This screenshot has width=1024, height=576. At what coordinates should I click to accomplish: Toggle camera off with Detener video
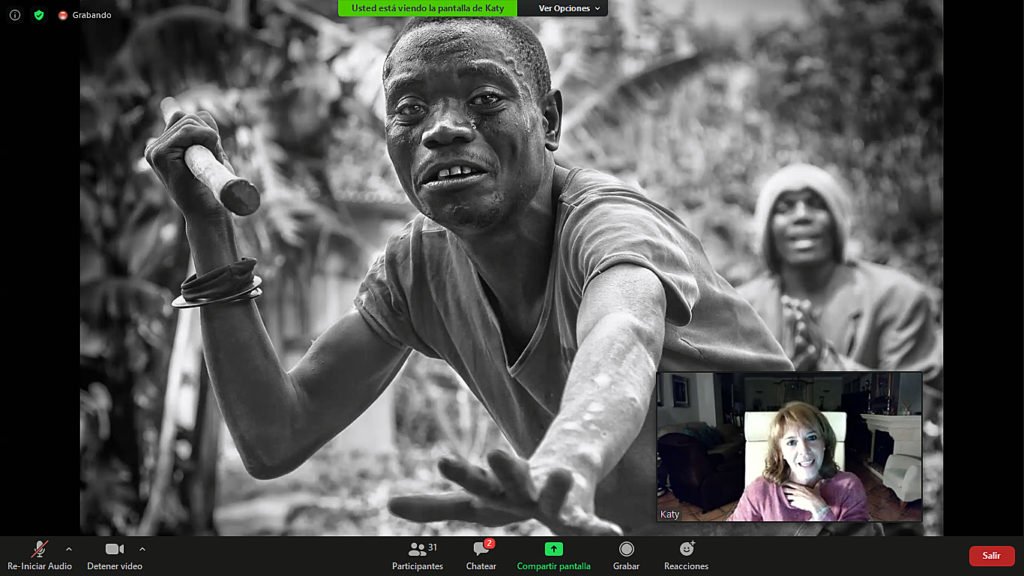[114, 555]
